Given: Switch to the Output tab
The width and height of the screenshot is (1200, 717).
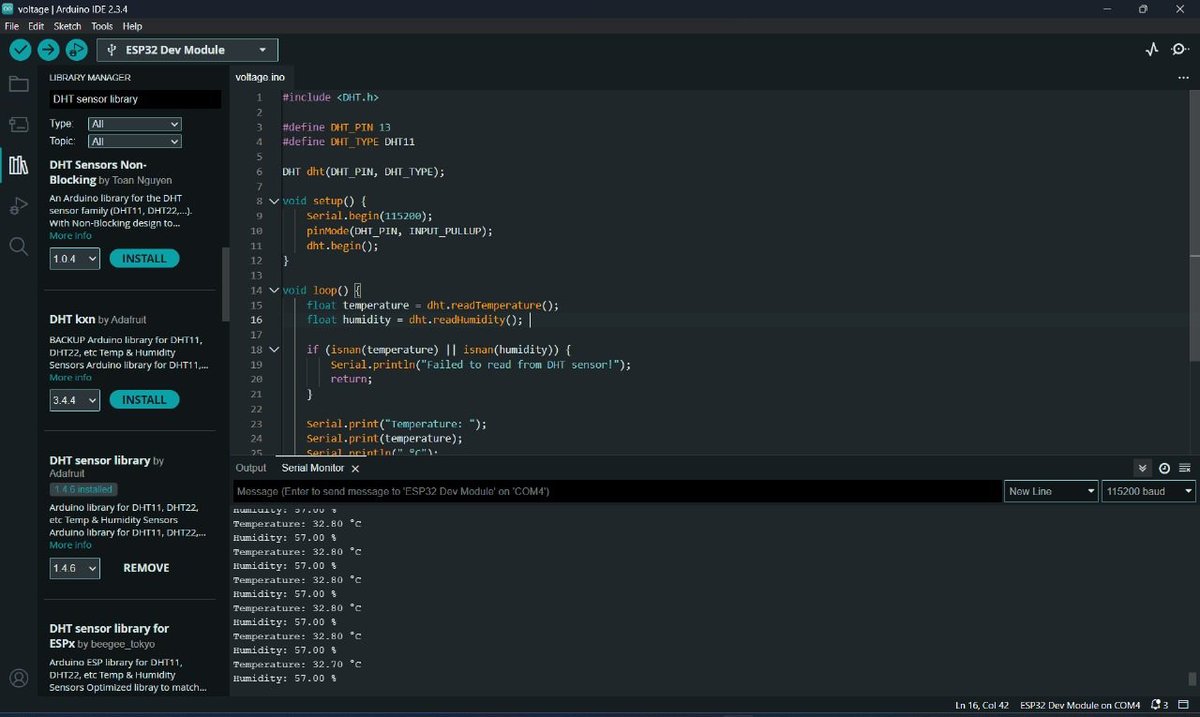Looking at the screenshot, I should tap(251, 468).
